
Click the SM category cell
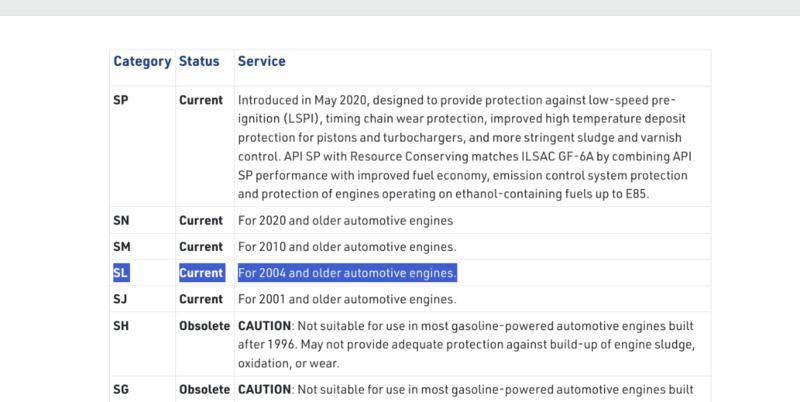click(x=122, y=246)
